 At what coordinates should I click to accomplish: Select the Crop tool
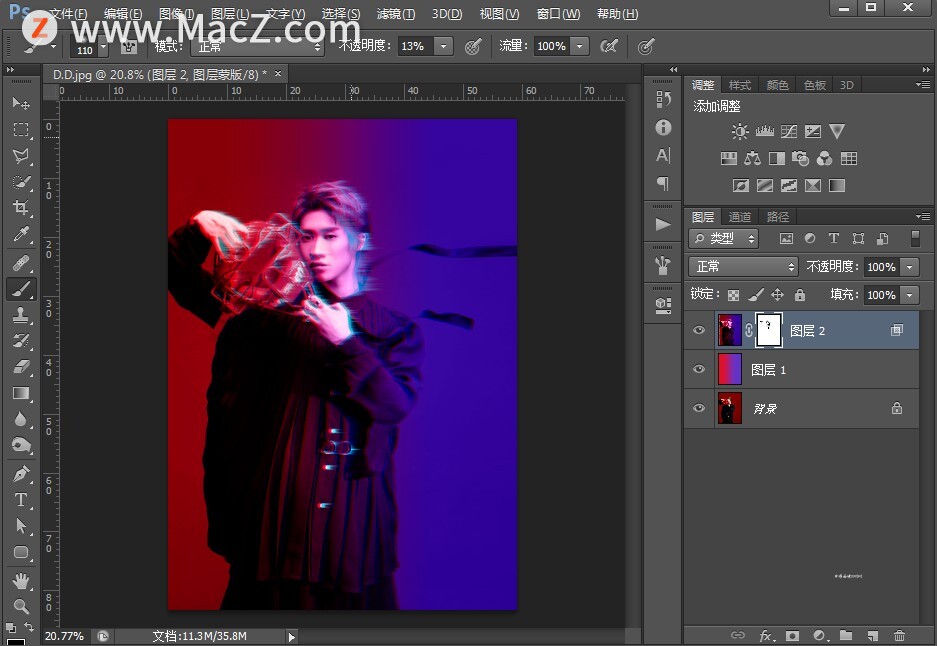click(21, 207)
